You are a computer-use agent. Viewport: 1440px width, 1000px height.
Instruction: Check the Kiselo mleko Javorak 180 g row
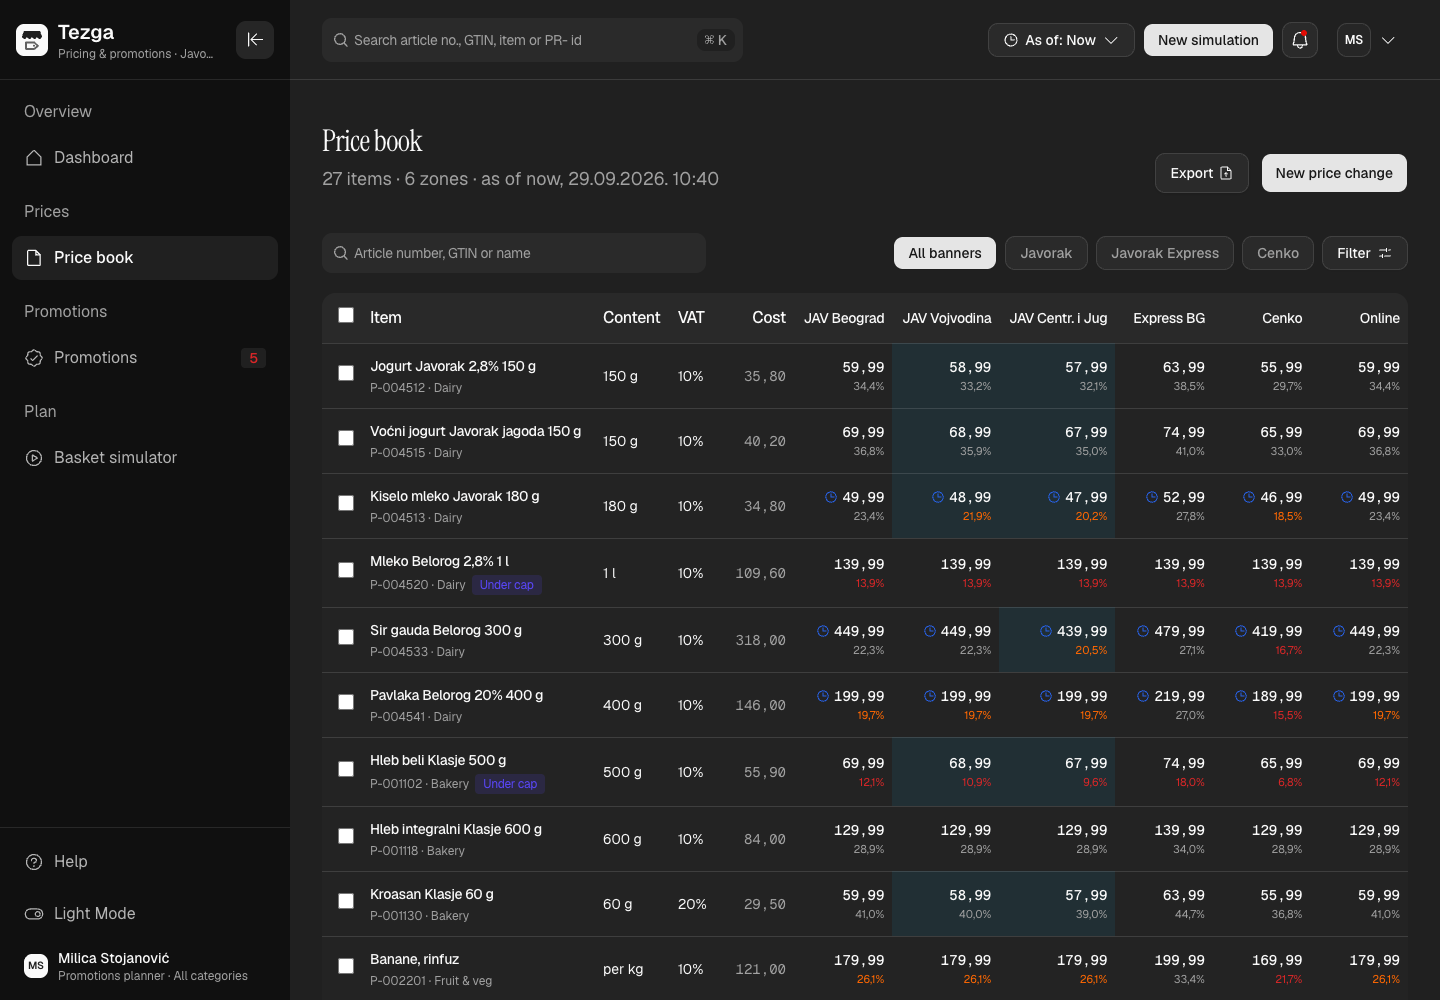point(346,503)
